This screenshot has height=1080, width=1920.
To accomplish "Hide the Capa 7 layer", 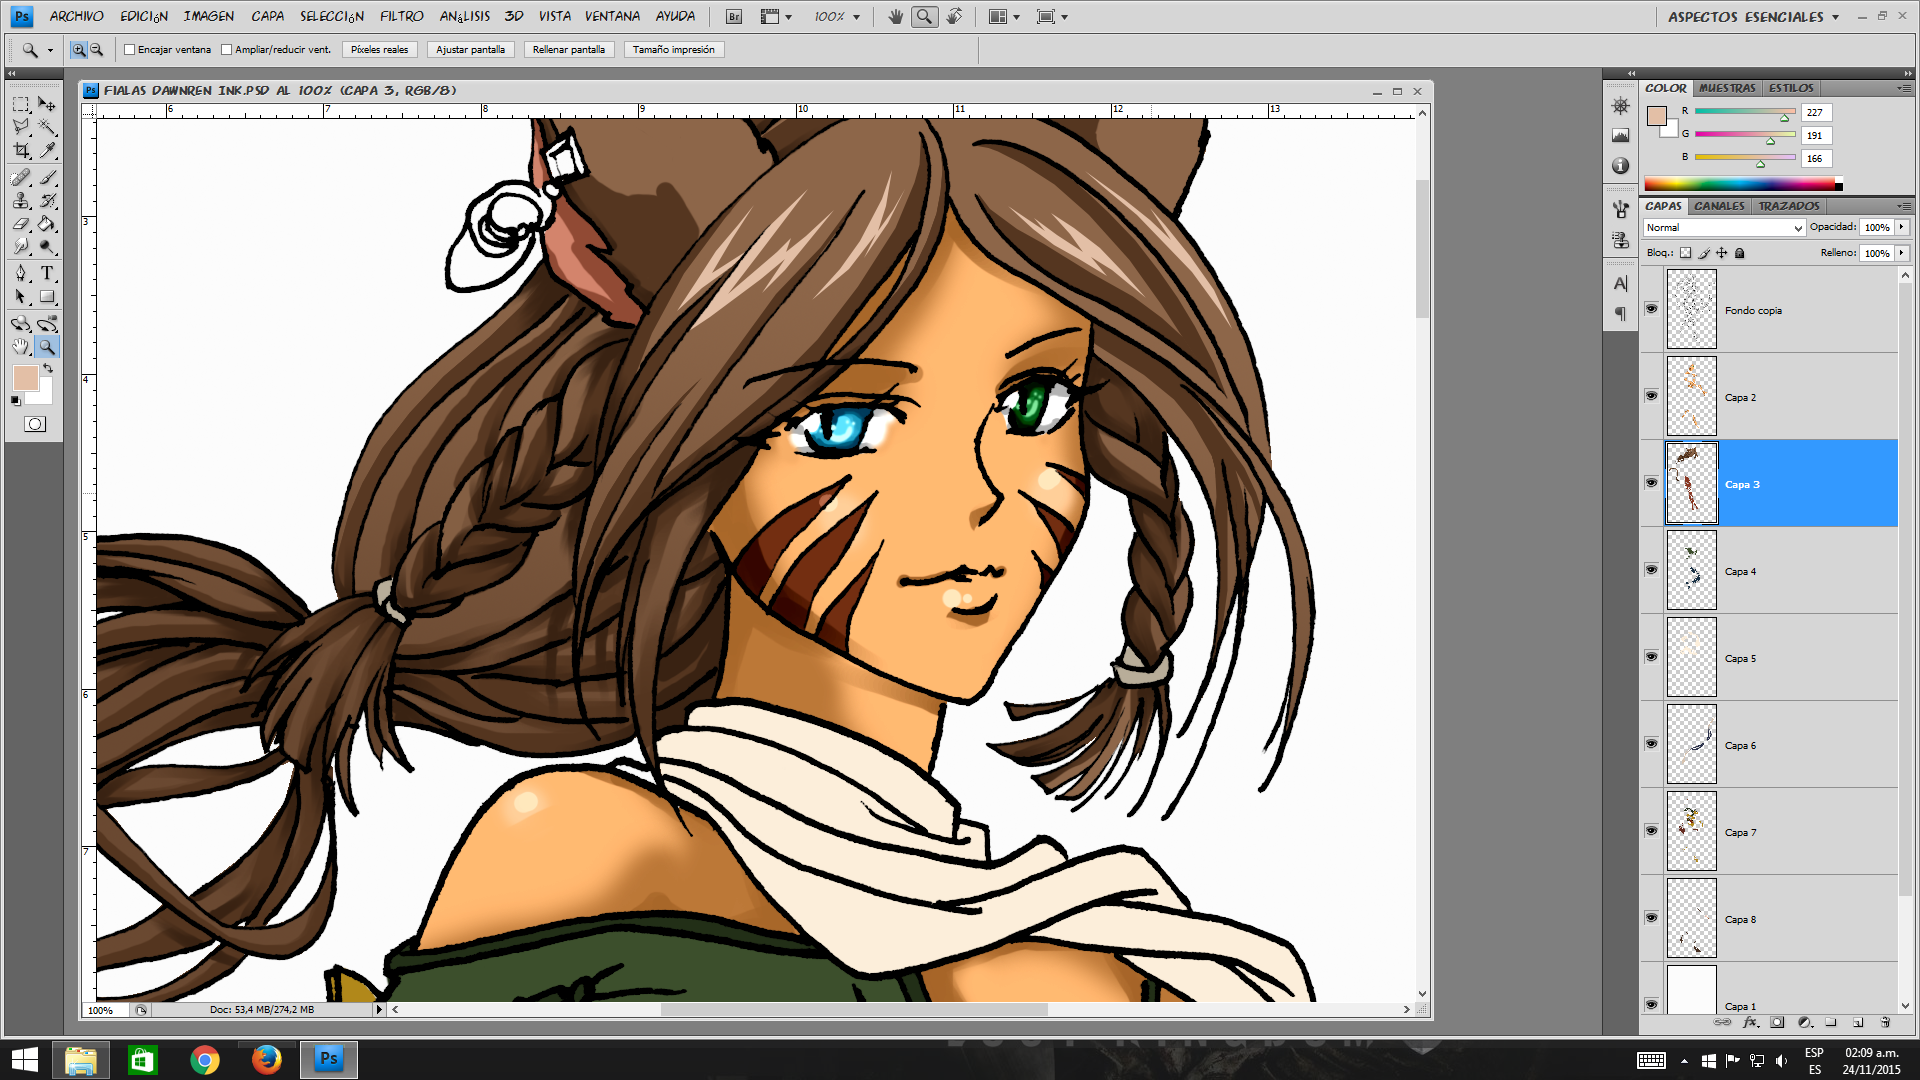I will 1651,831.
